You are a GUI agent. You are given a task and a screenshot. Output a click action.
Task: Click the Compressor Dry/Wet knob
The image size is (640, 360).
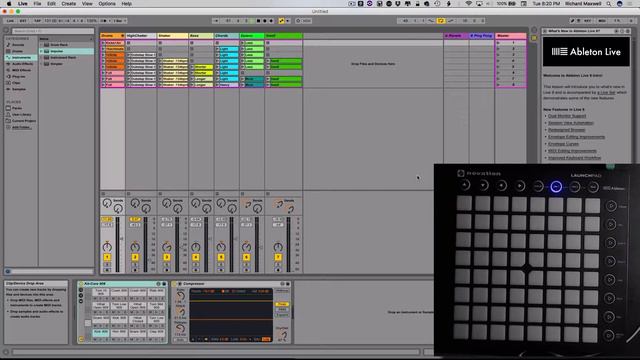tap(282, 335)
